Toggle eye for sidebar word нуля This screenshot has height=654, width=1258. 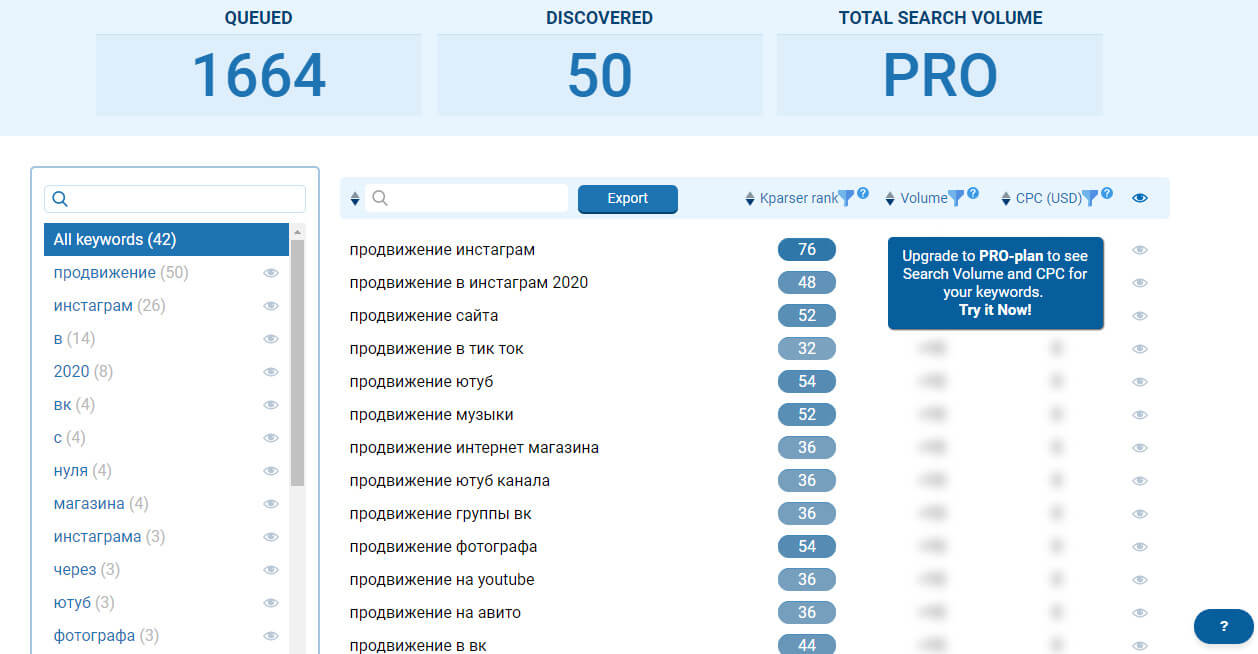(270, 471)
